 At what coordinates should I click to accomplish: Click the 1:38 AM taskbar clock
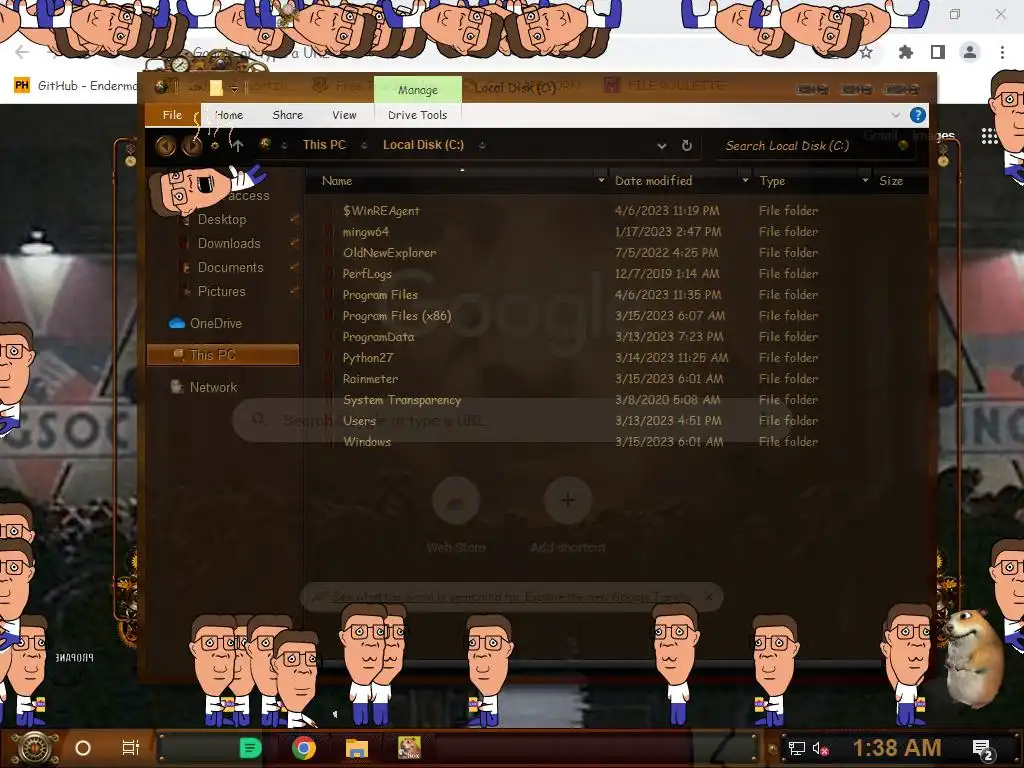pos(897,748)
